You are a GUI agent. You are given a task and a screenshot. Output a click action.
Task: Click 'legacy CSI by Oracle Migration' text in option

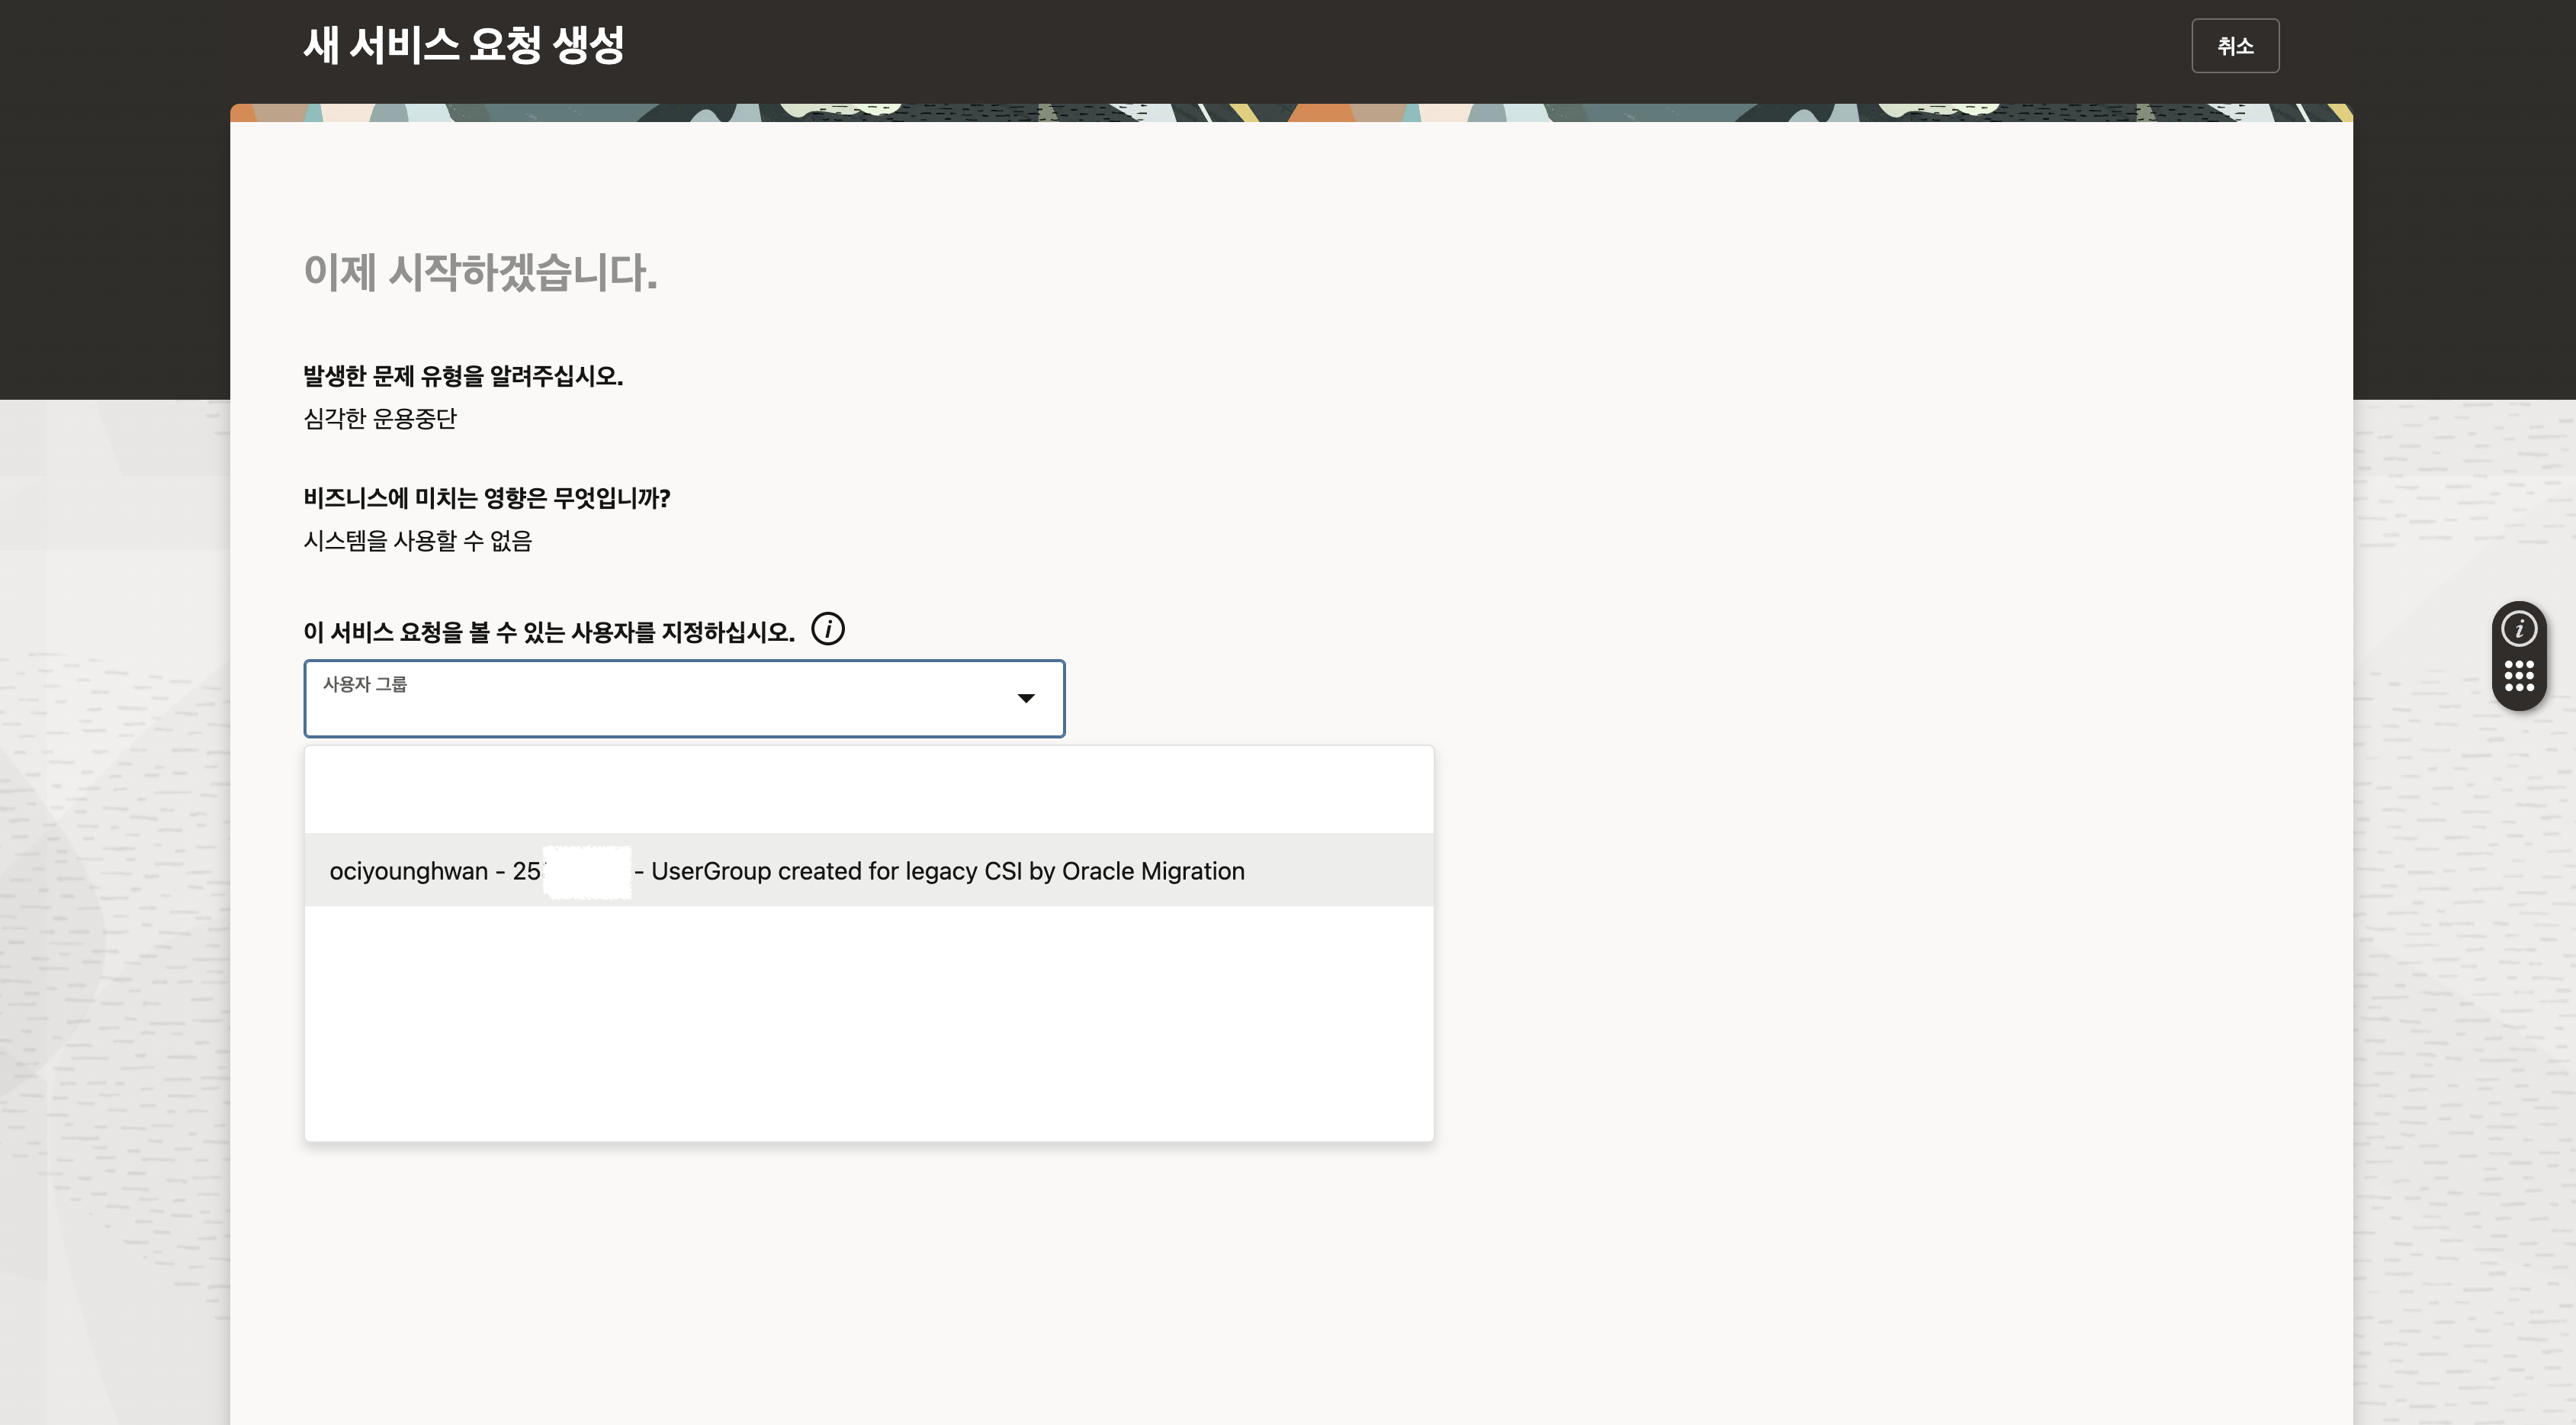(1074, 871)
